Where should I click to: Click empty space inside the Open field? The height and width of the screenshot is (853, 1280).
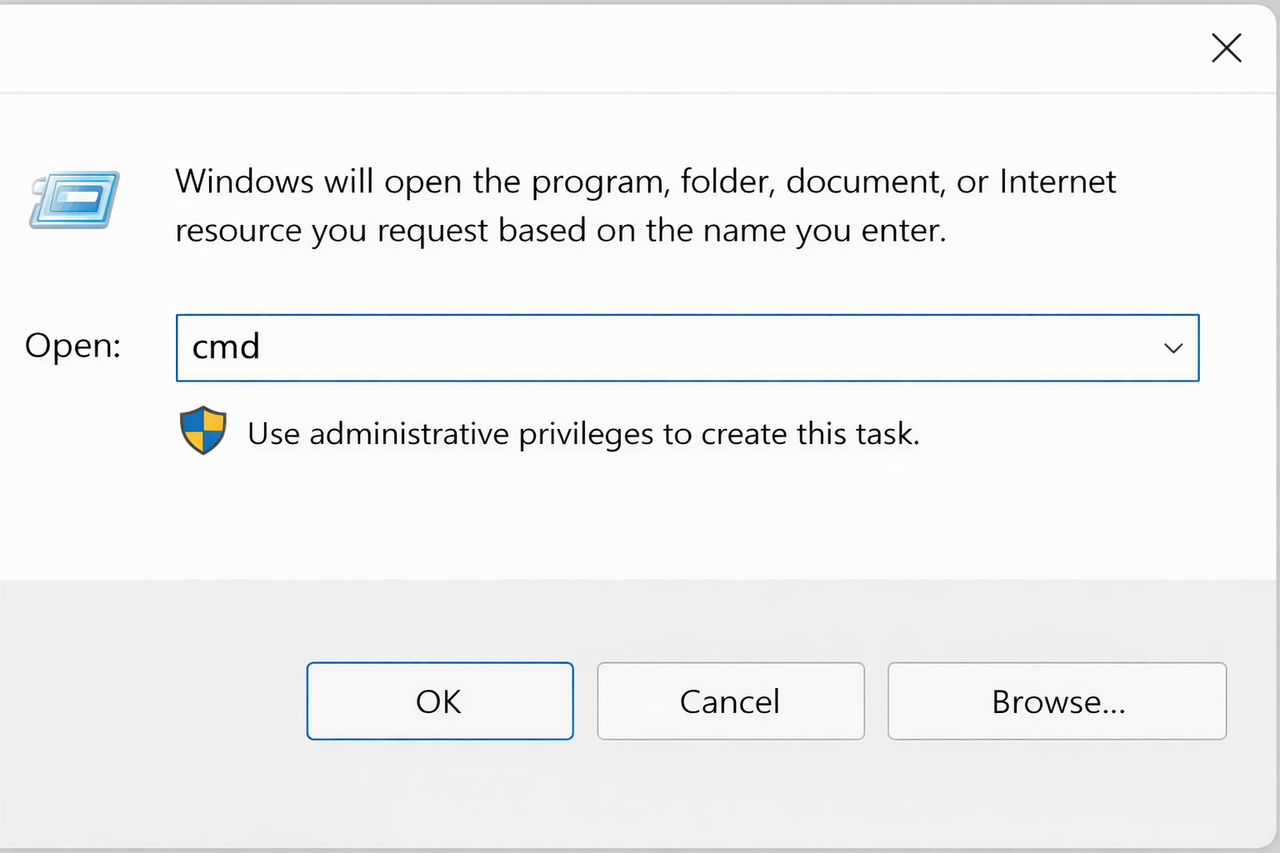pos(700,348)
